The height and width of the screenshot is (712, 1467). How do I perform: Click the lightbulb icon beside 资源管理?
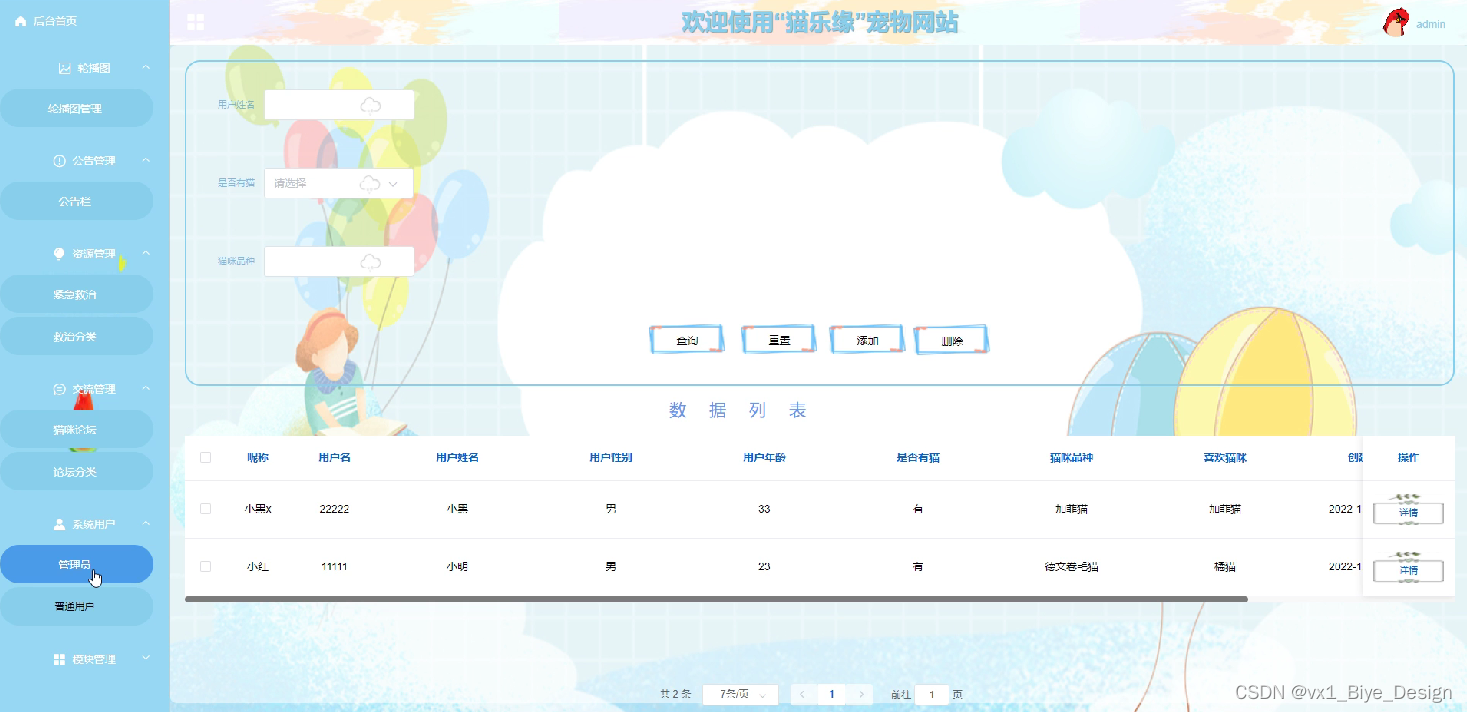coord(59,253)
